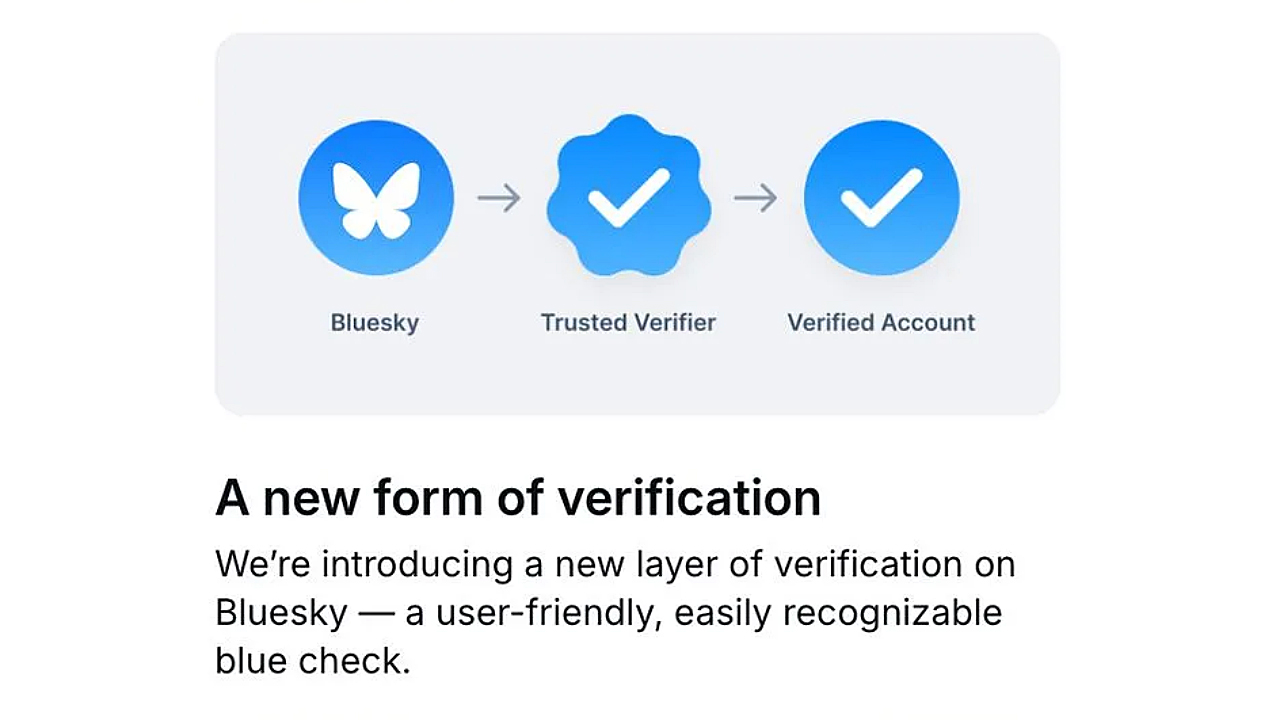Select the "Bluesky" label under the butterfly
This screenshot has height=720, width=1280.
click(375, 323)
